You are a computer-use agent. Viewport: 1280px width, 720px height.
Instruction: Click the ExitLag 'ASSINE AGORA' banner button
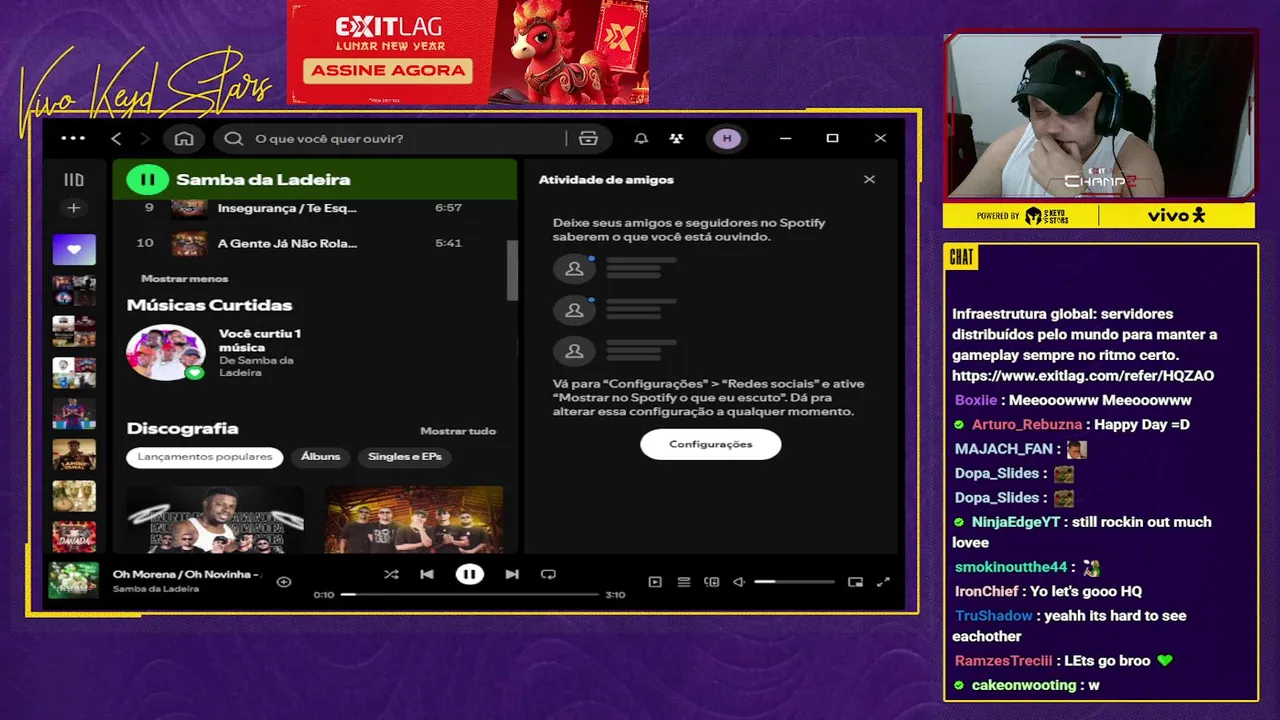[388, 70]
